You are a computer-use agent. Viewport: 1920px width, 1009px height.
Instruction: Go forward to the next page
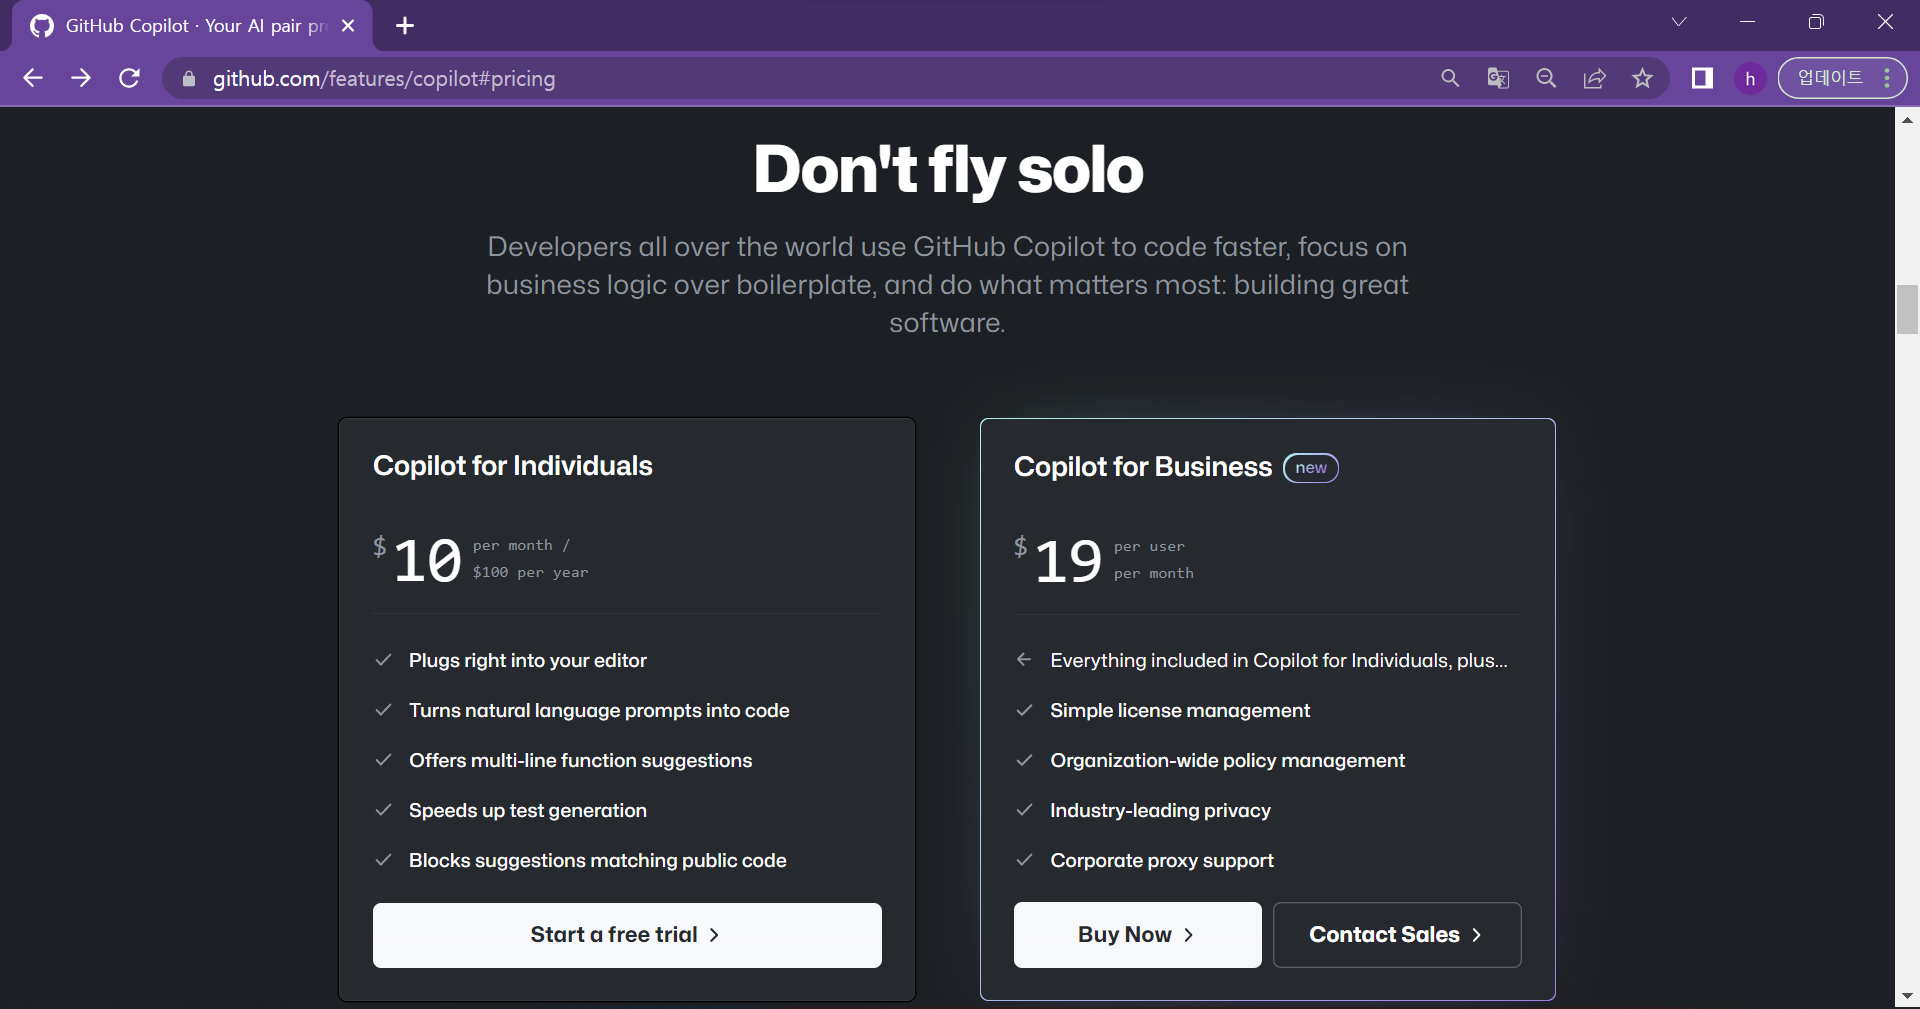81,78
